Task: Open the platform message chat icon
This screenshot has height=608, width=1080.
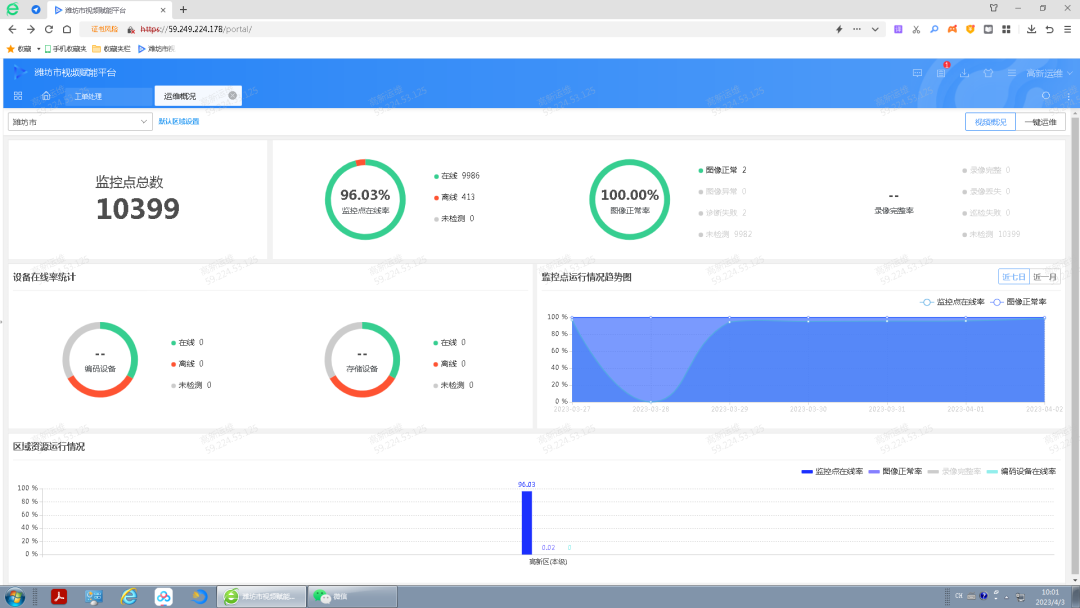Action: [917, 73]
